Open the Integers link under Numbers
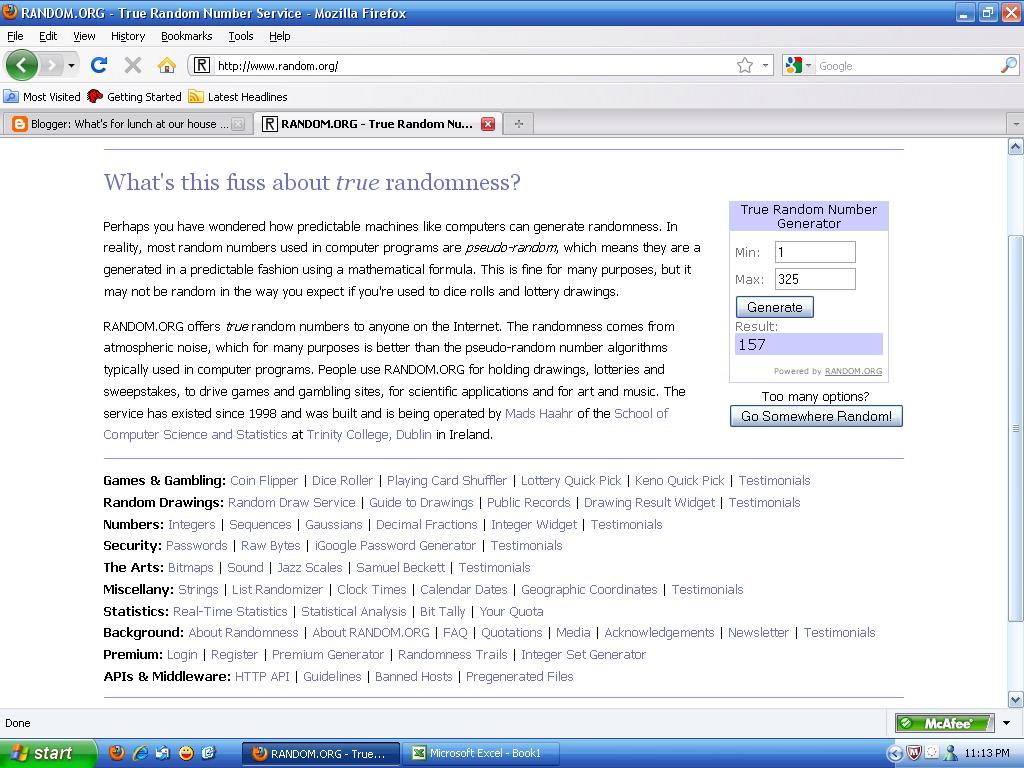Viewport: 1024px width, 768px height. (191, 524)
